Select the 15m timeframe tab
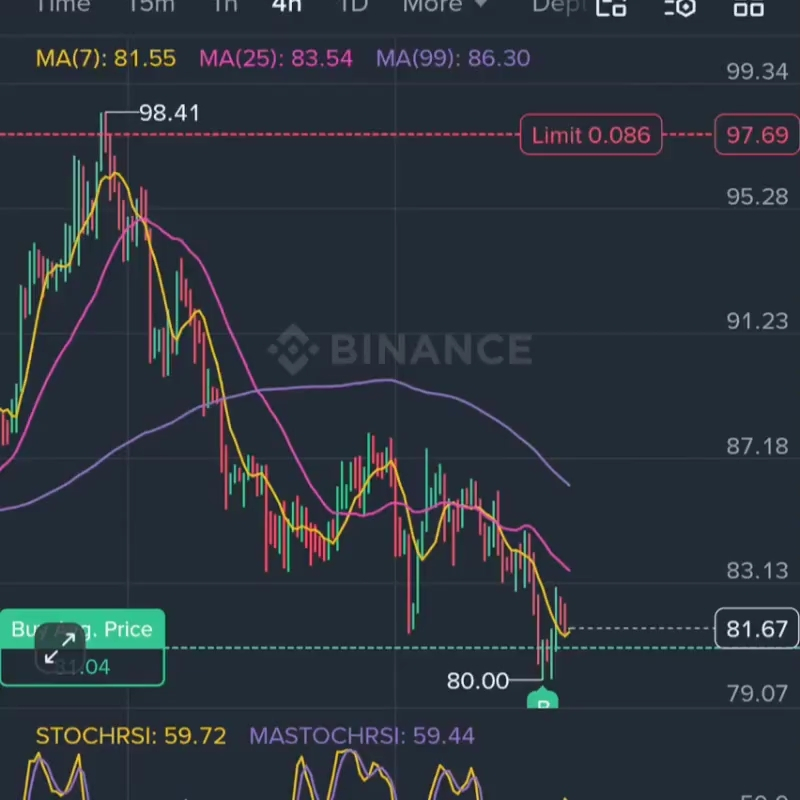 coord(151,6)
